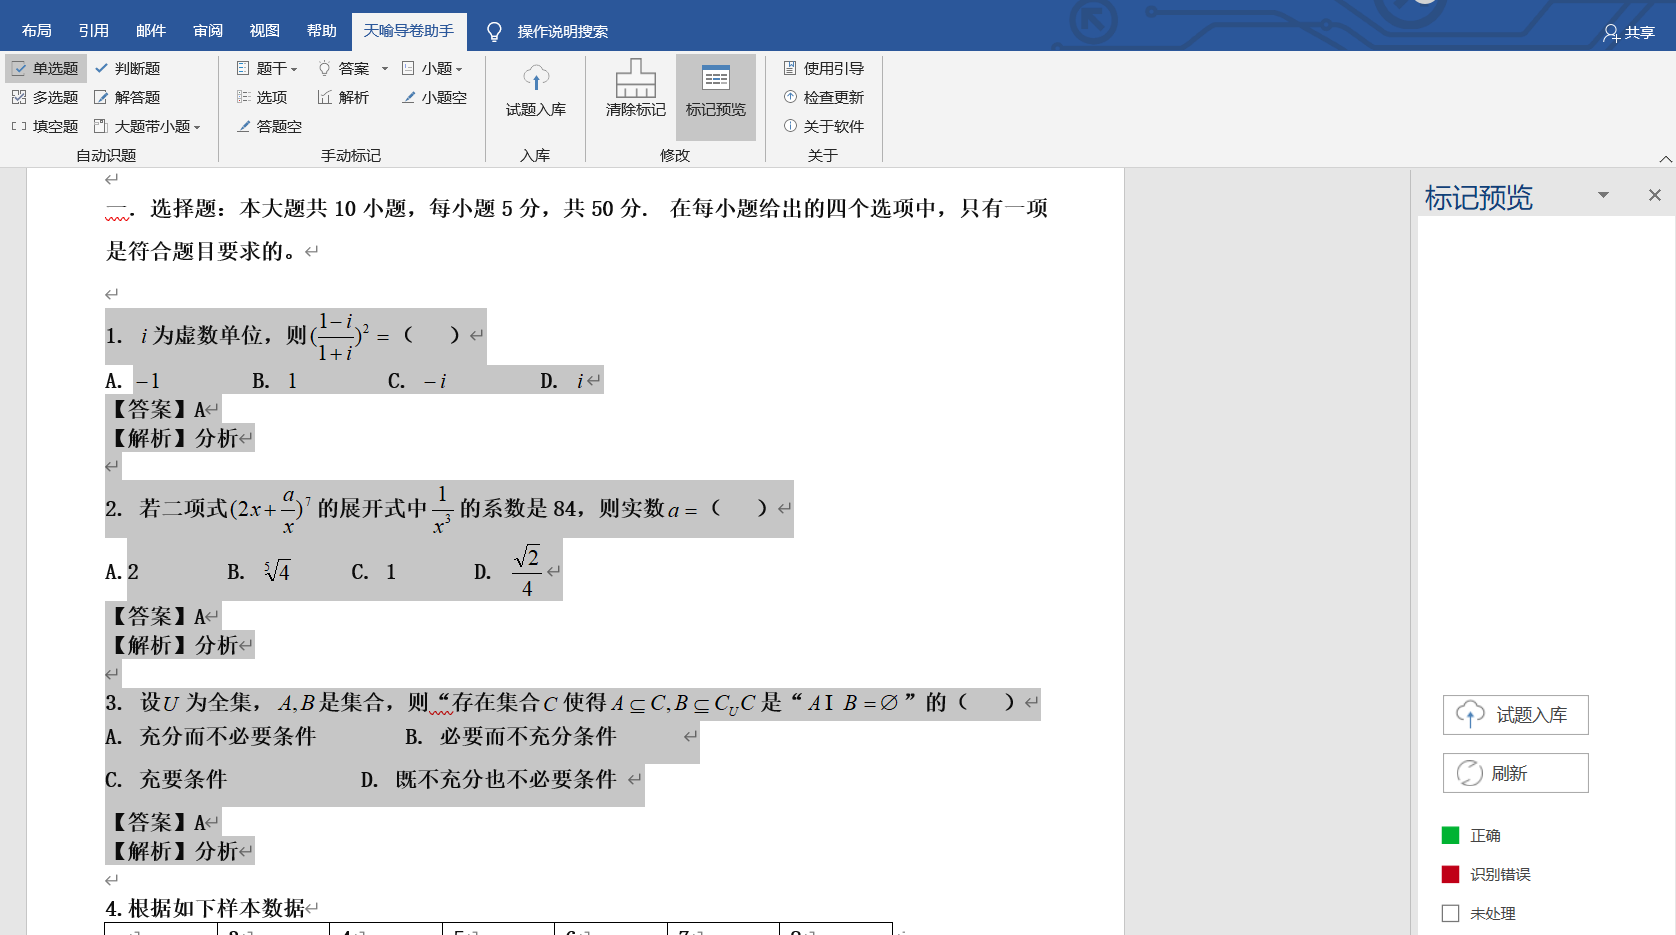Toggle the 单选题 checkbox button

click(x=46, y=69)
